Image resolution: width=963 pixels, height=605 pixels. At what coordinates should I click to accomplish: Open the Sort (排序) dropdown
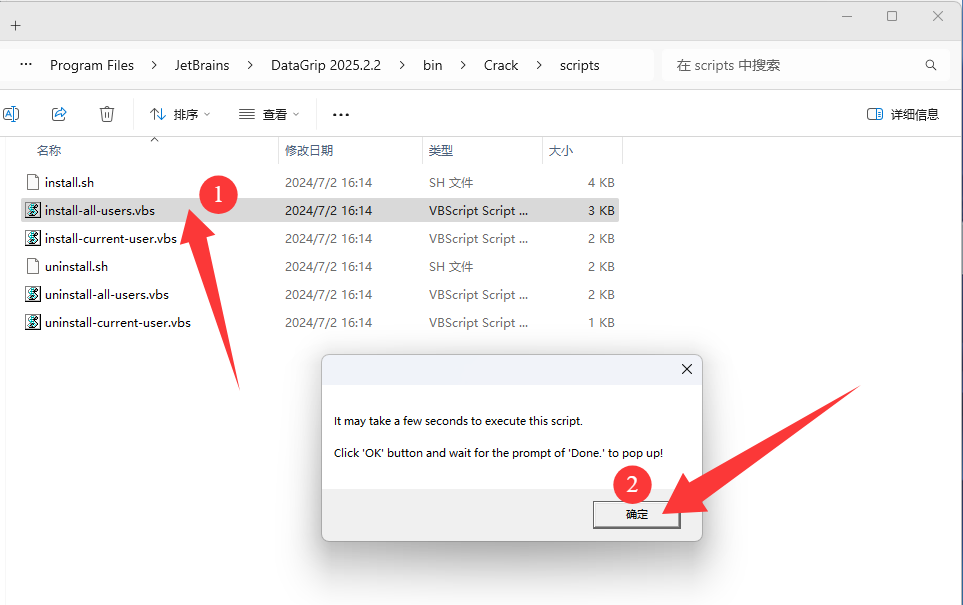[x=179, y=114]
